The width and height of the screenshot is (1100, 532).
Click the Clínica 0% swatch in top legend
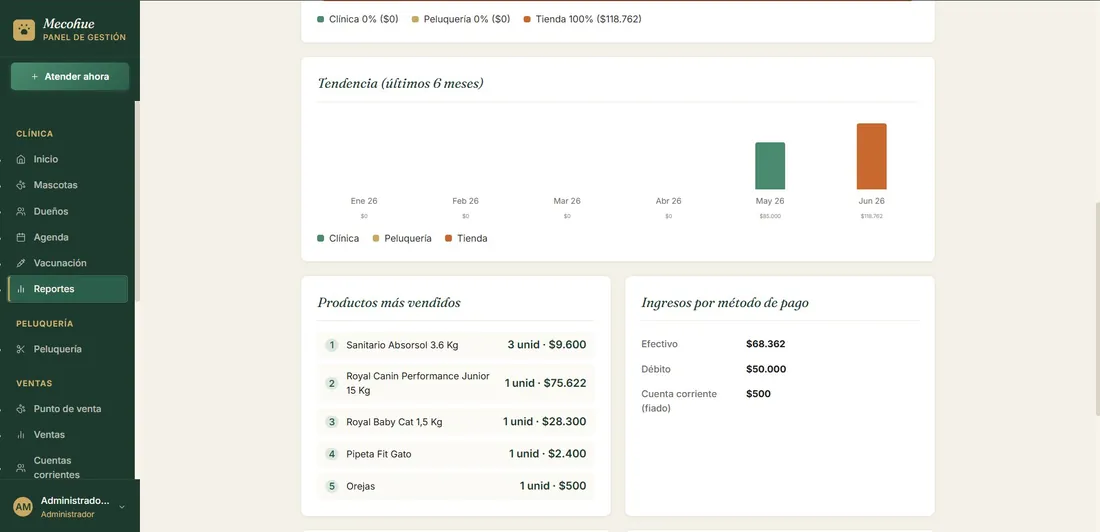point(321,20)
